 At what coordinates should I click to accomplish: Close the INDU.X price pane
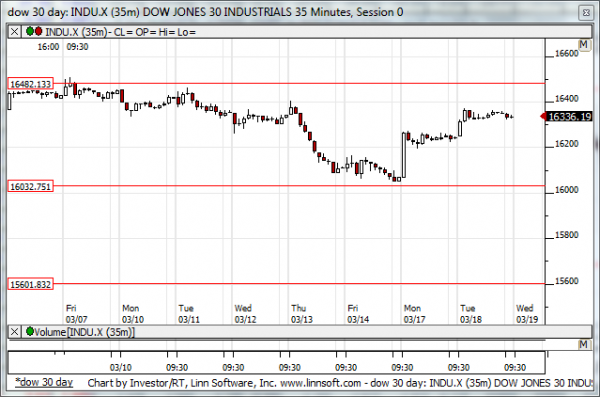(14, 32)
